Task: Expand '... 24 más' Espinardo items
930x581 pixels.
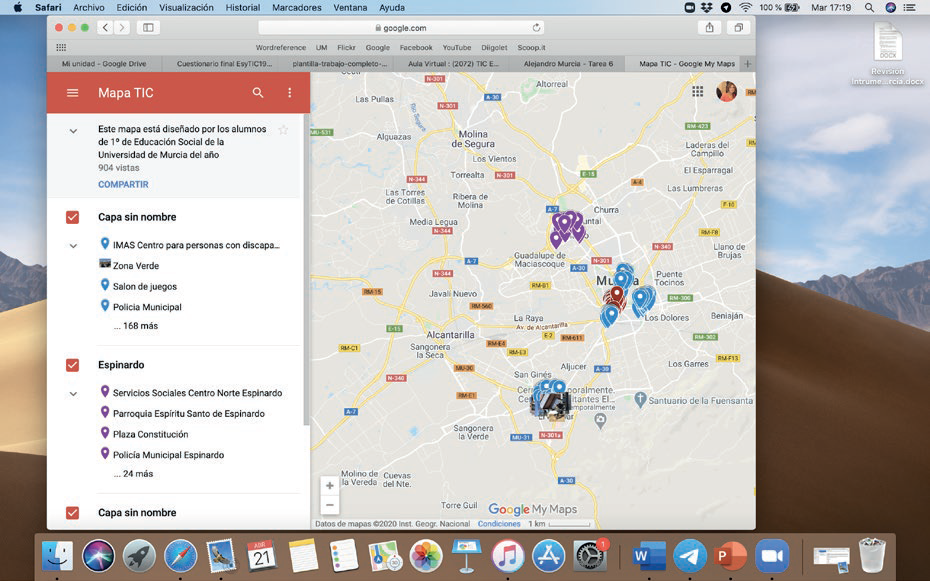Action: click(x=133, y=474)
